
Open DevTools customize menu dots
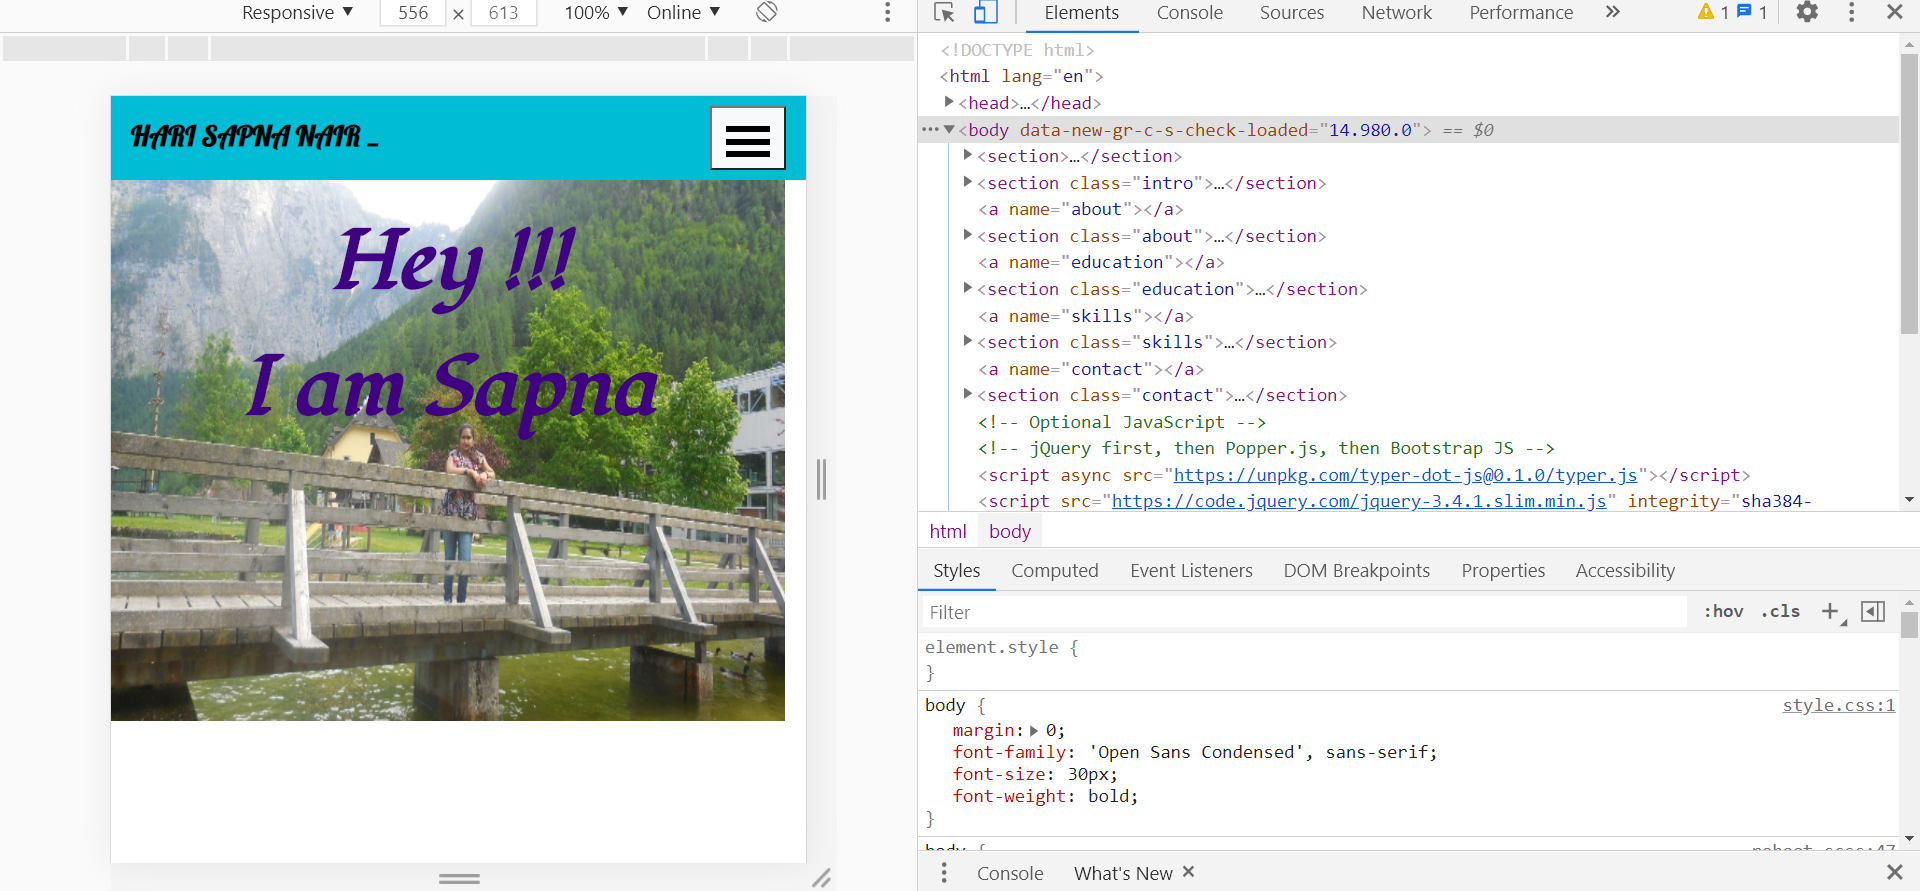point(1851,12)
